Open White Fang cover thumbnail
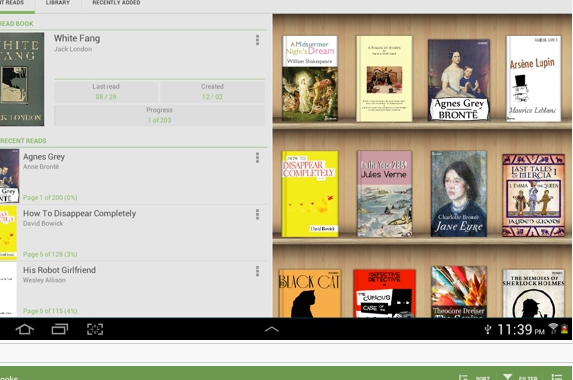The width and height of the screenshot is (573, 380). coord(22,79)
